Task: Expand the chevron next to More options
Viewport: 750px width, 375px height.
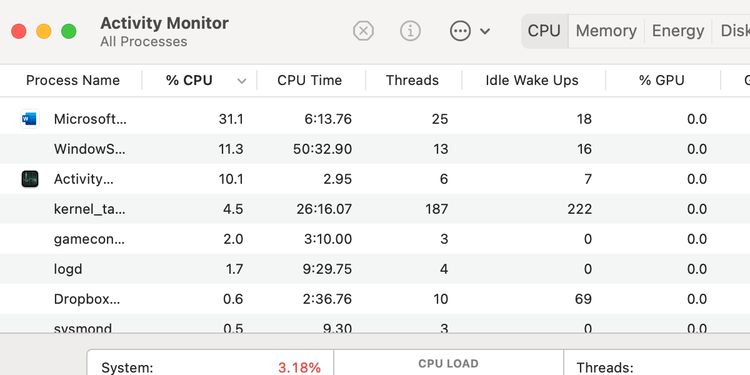Action: click(485, 32)
